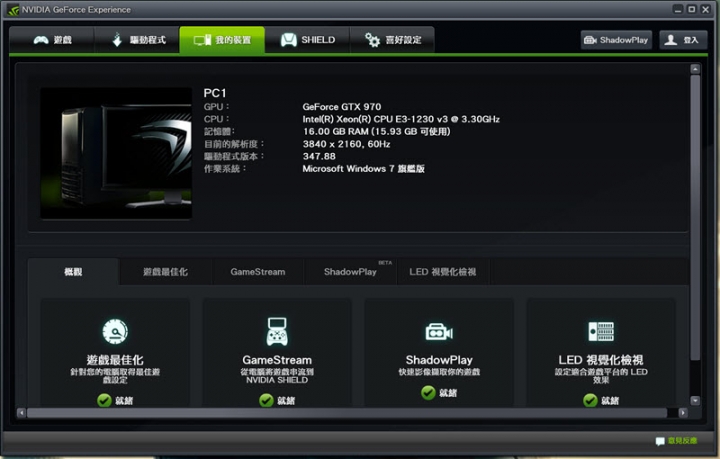The height and width of the screenshot is (459, 720).
Task: Click the green check under 遊戲最佳化
Action: pyautogui.click(x=104, y=400)
